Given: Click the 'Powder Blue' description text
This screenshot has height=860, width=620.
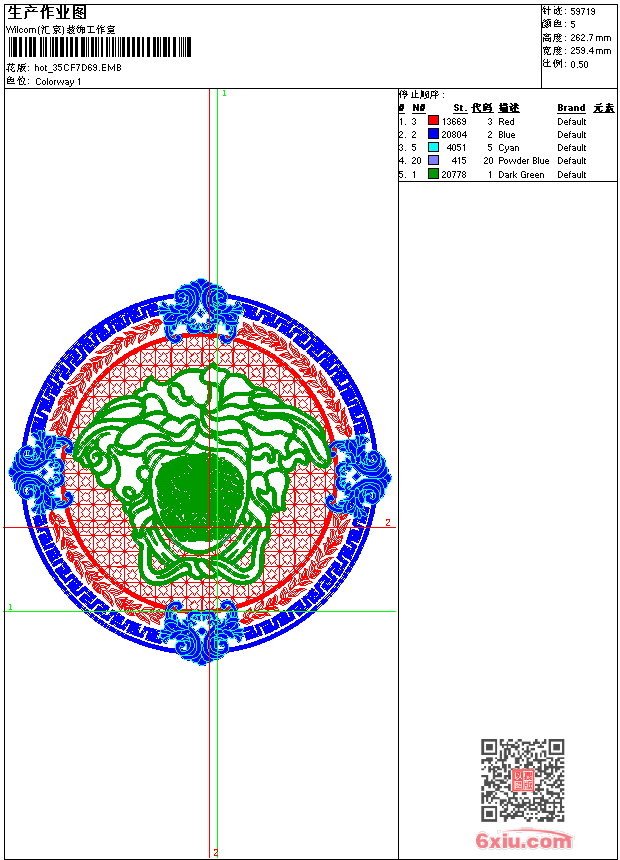Looking at the screenshot, I should [x=523, y=161].
